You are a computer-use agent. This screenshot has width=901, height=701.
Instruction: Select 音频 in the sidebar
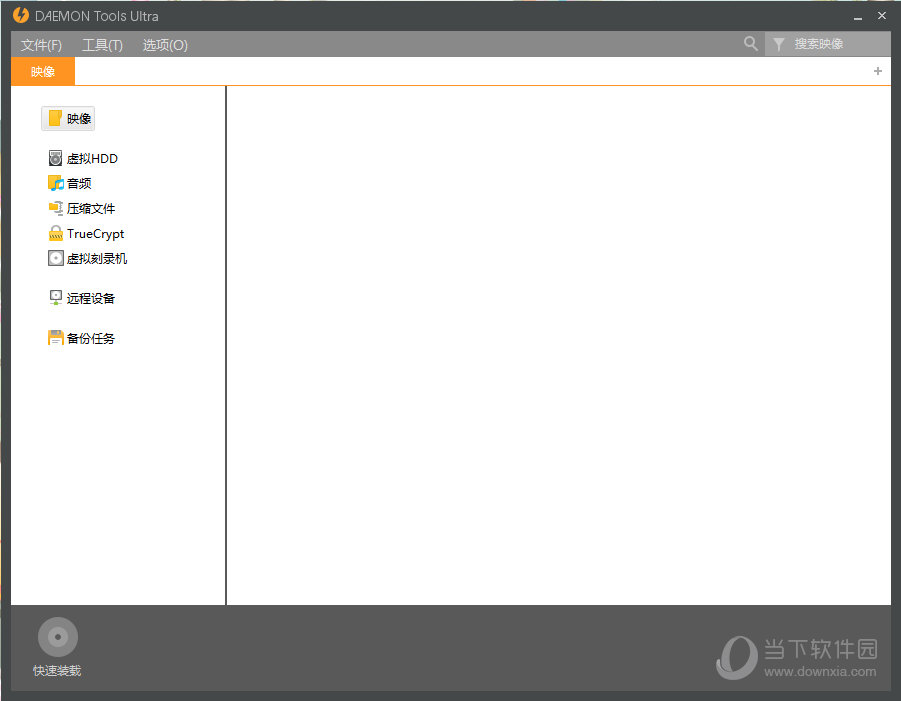point(79,183)
